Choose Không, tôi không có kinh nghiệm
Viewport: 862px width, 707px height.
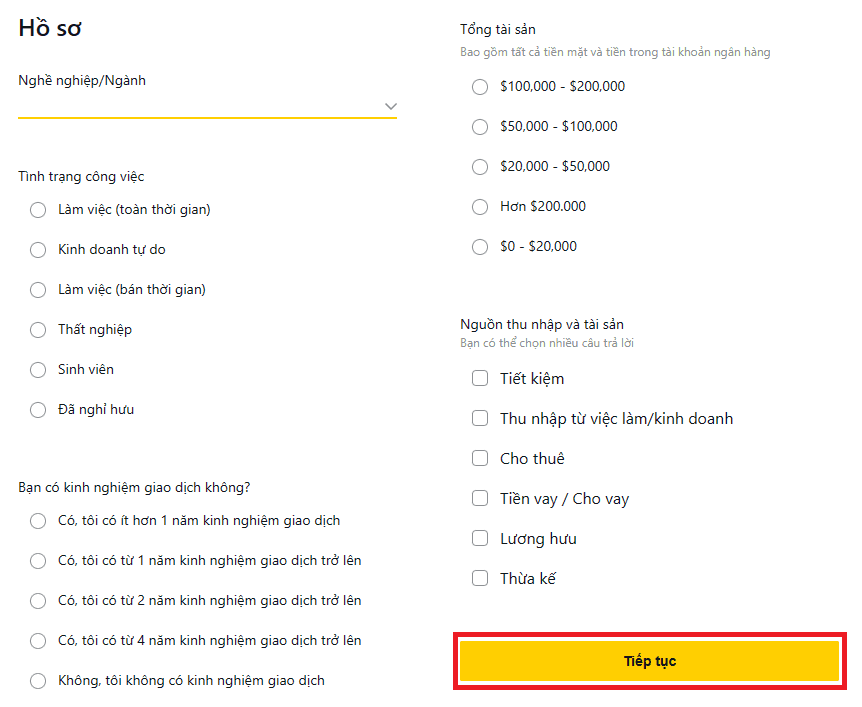[38, 681]
